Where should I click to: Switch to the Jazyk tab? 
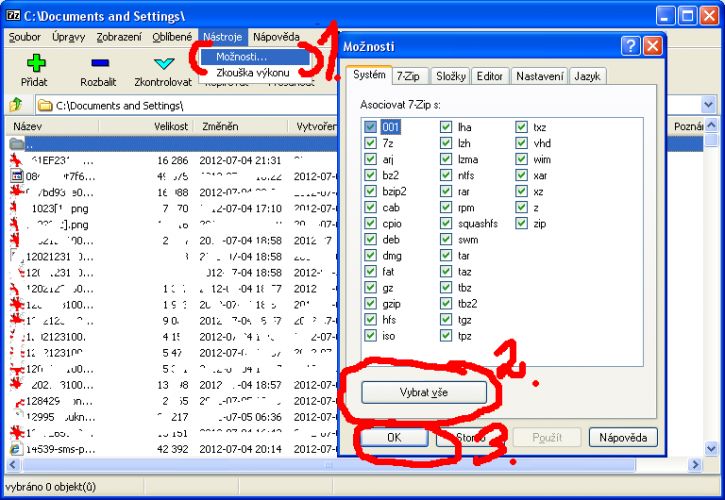(587, 76)
